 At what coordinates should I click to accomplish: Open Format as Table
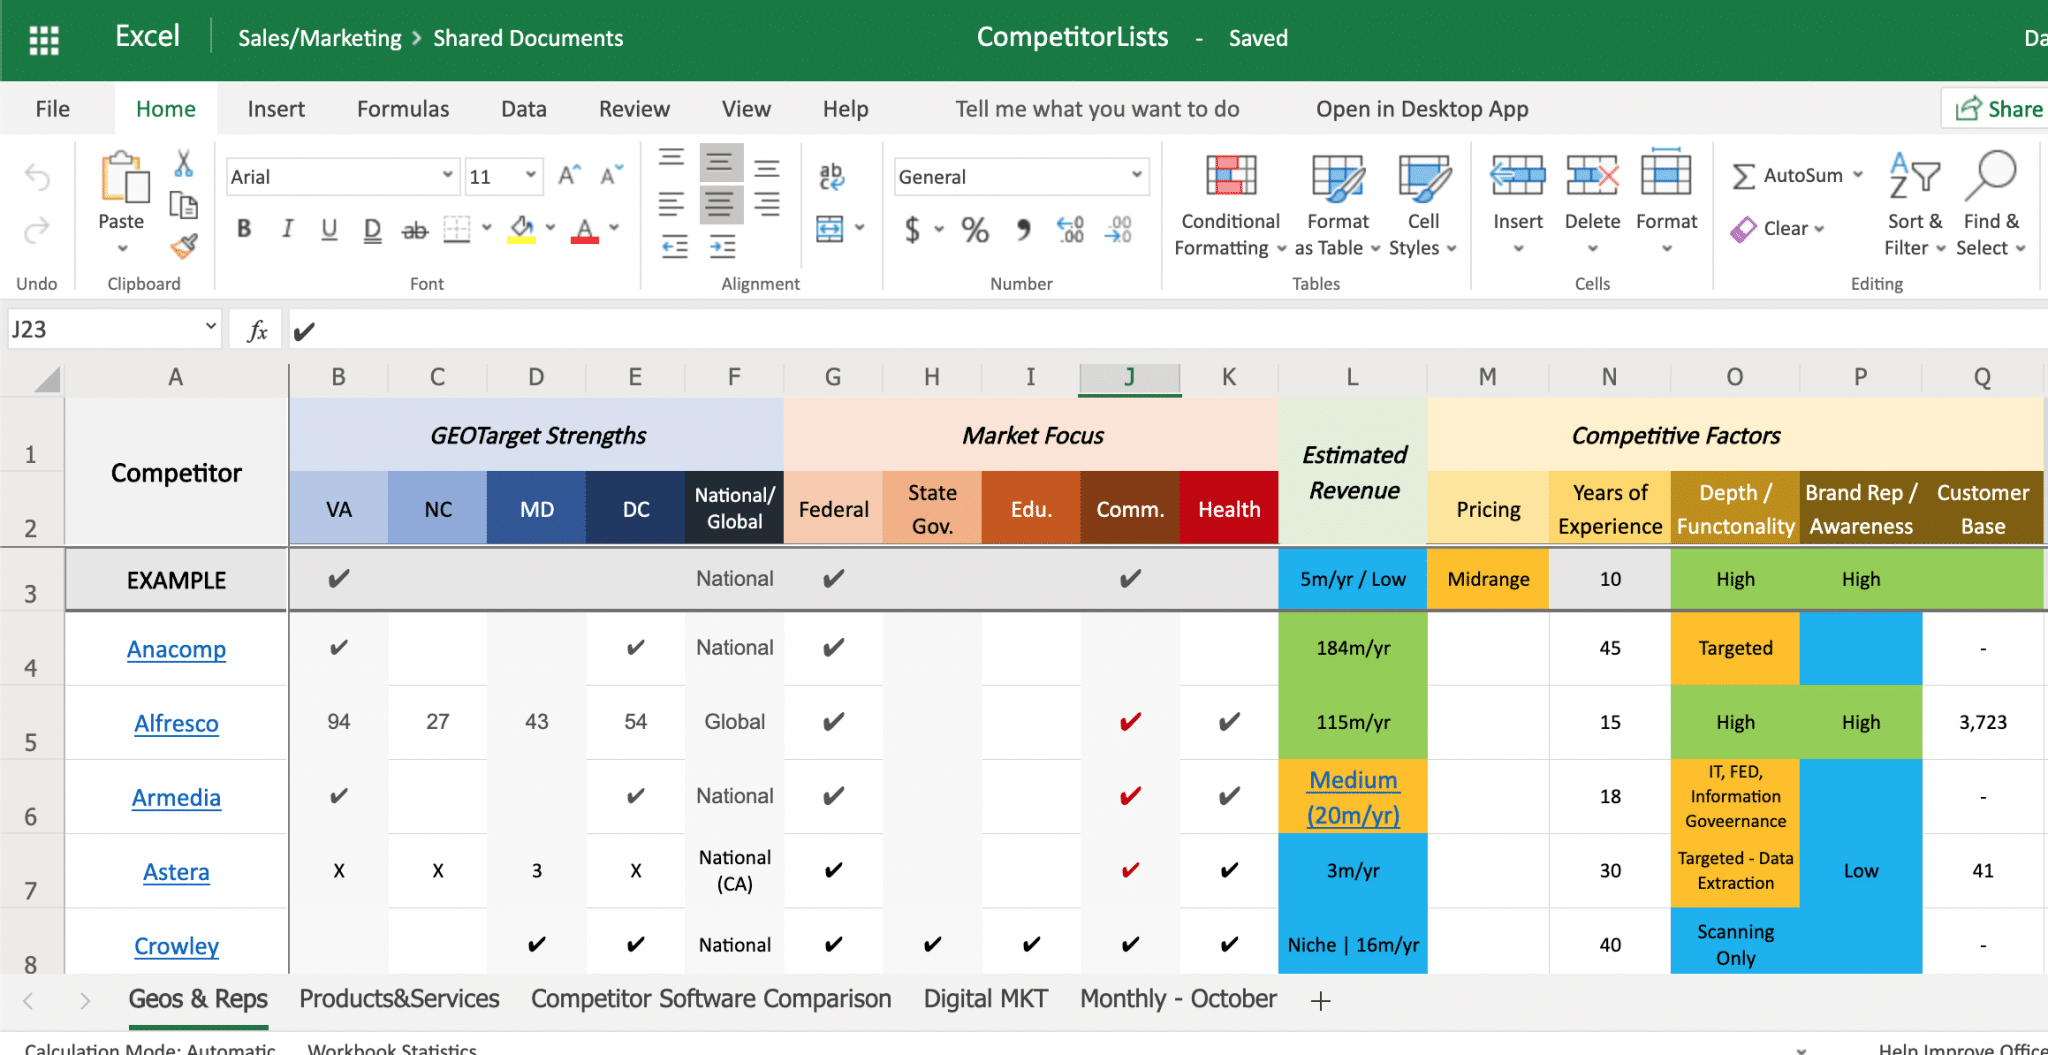[1338, 206]
